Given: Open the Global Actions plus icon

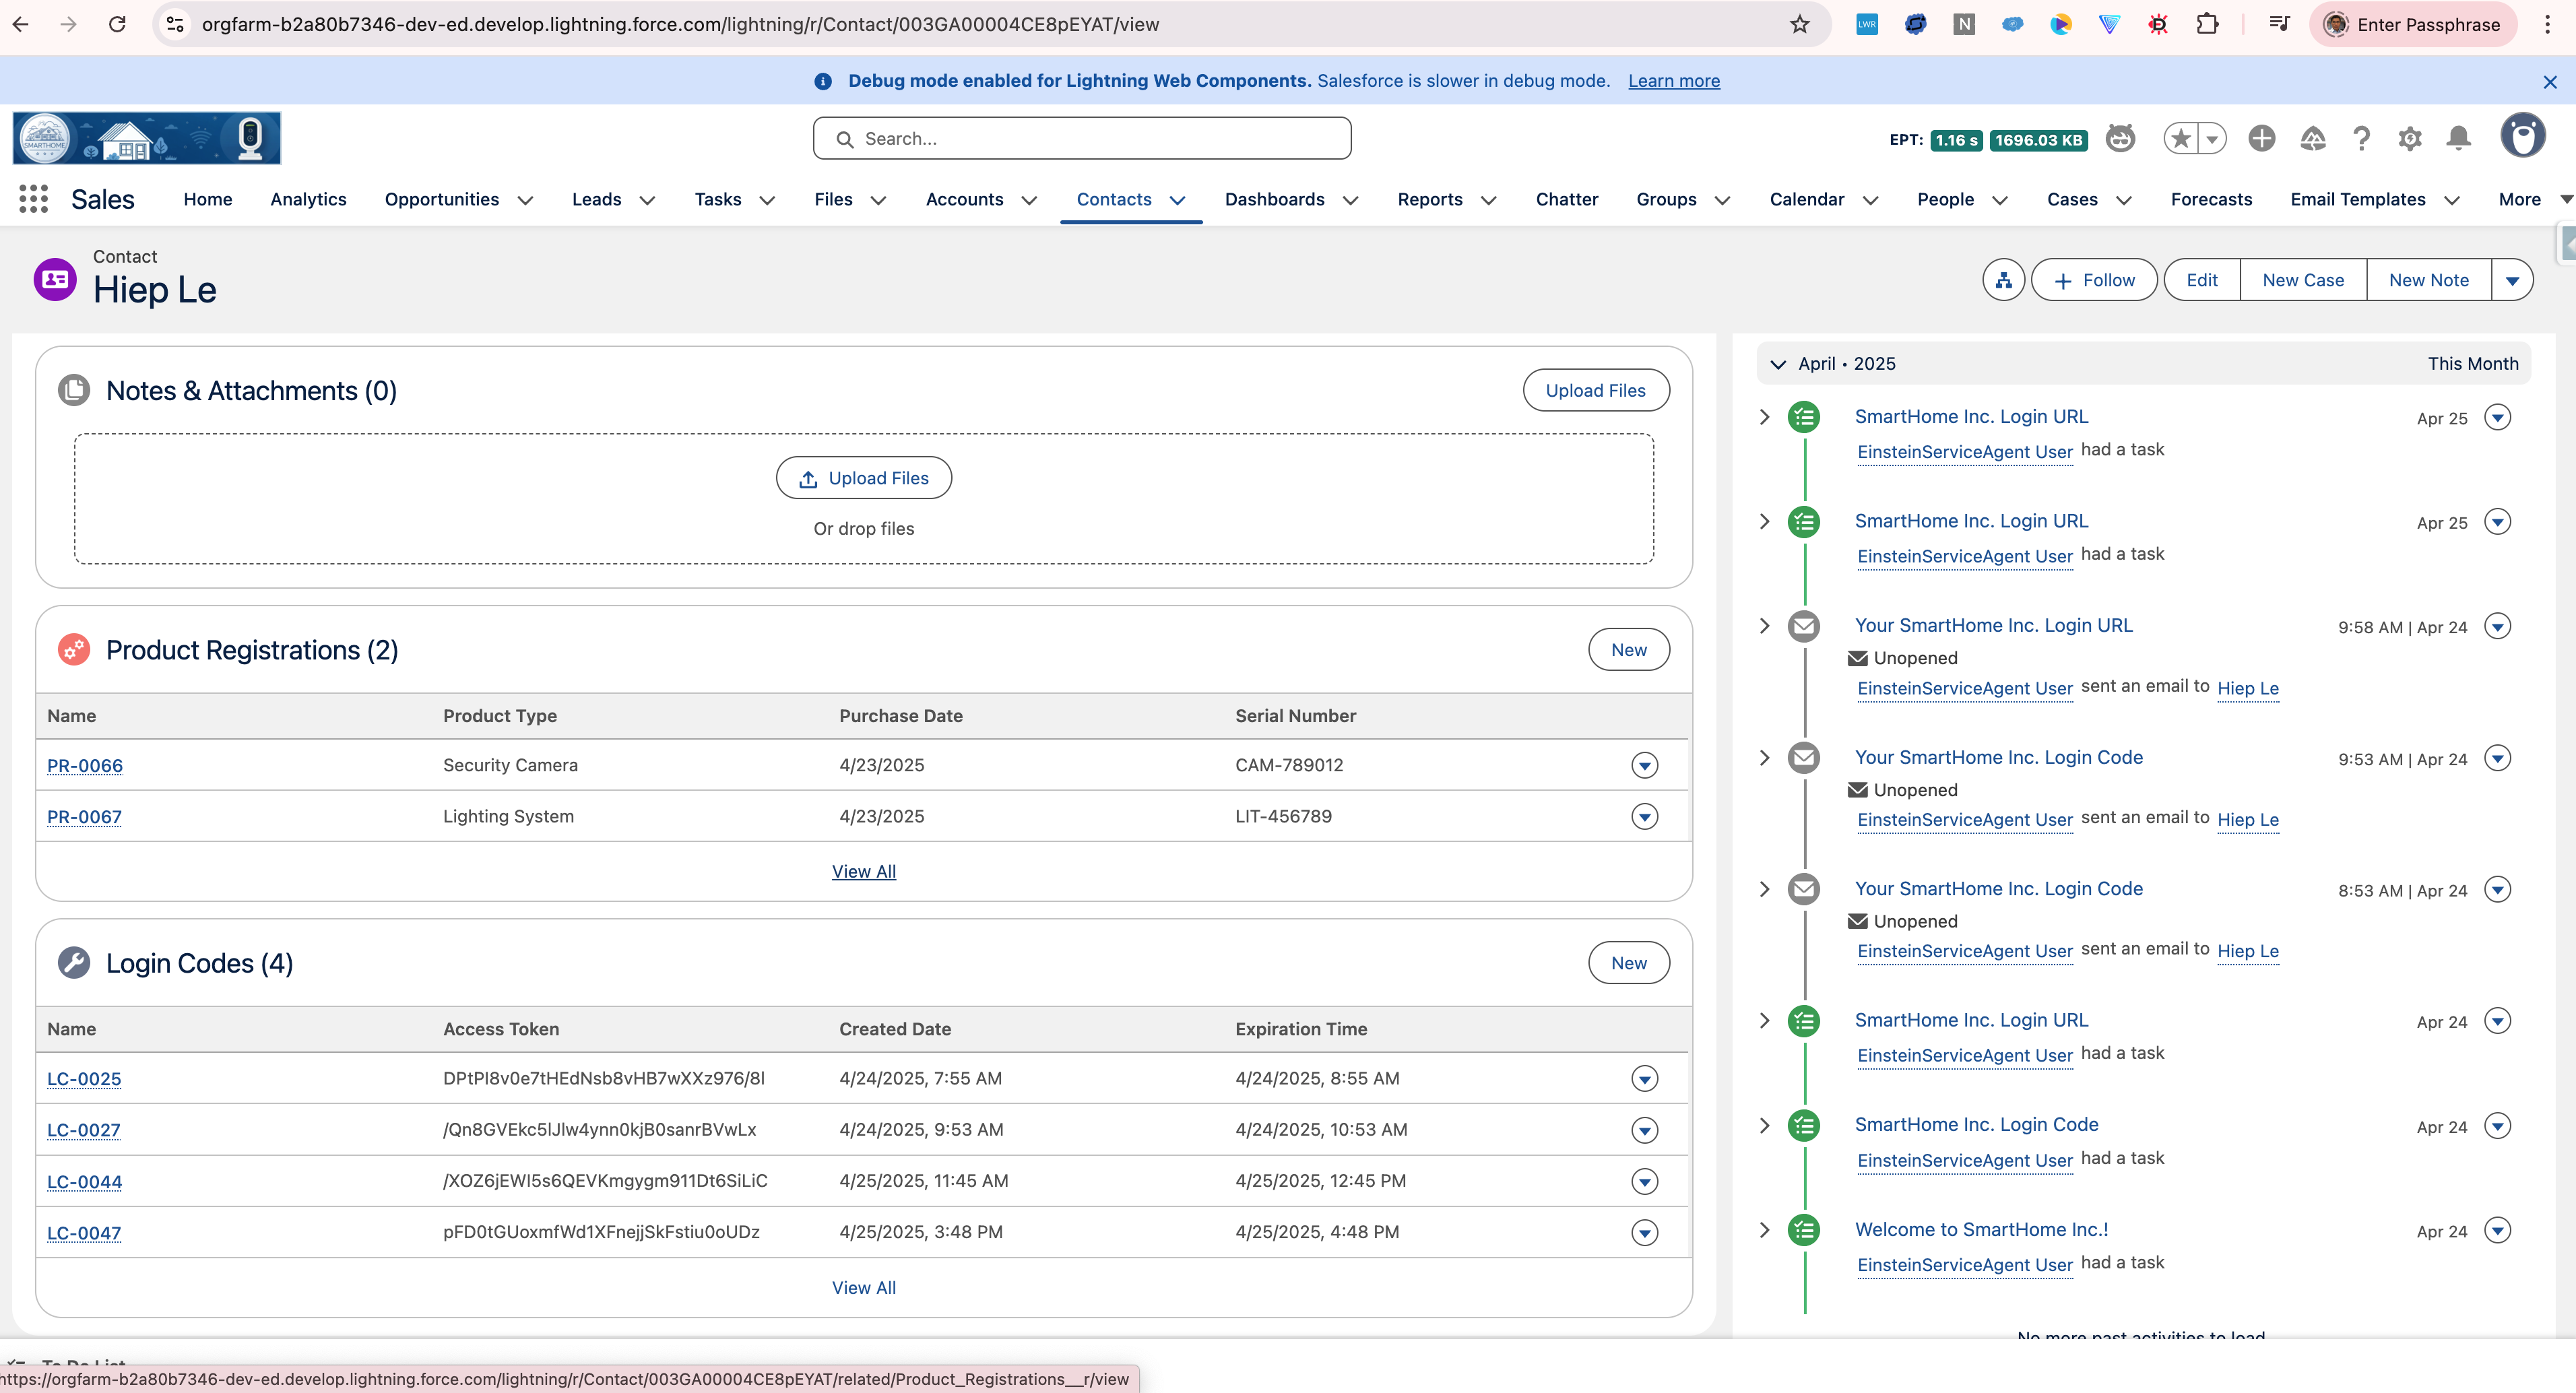Looking at the screenshot, I should (x=2262, y=139).
